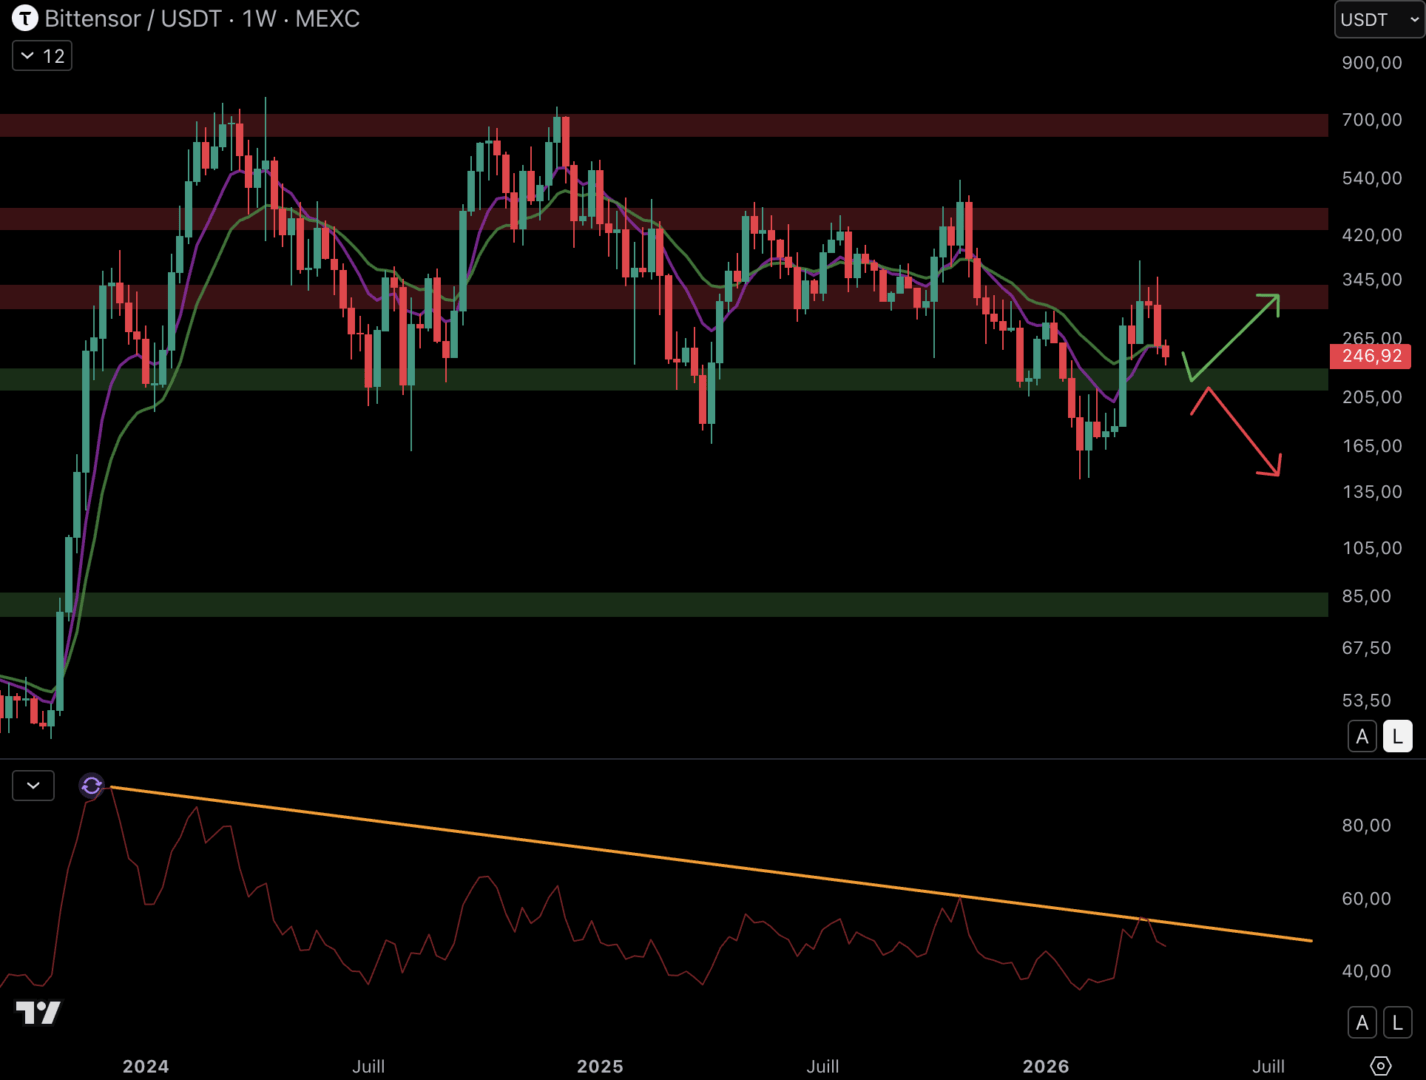Toggle auto scale on the RSI pane

[1362, 1023]
